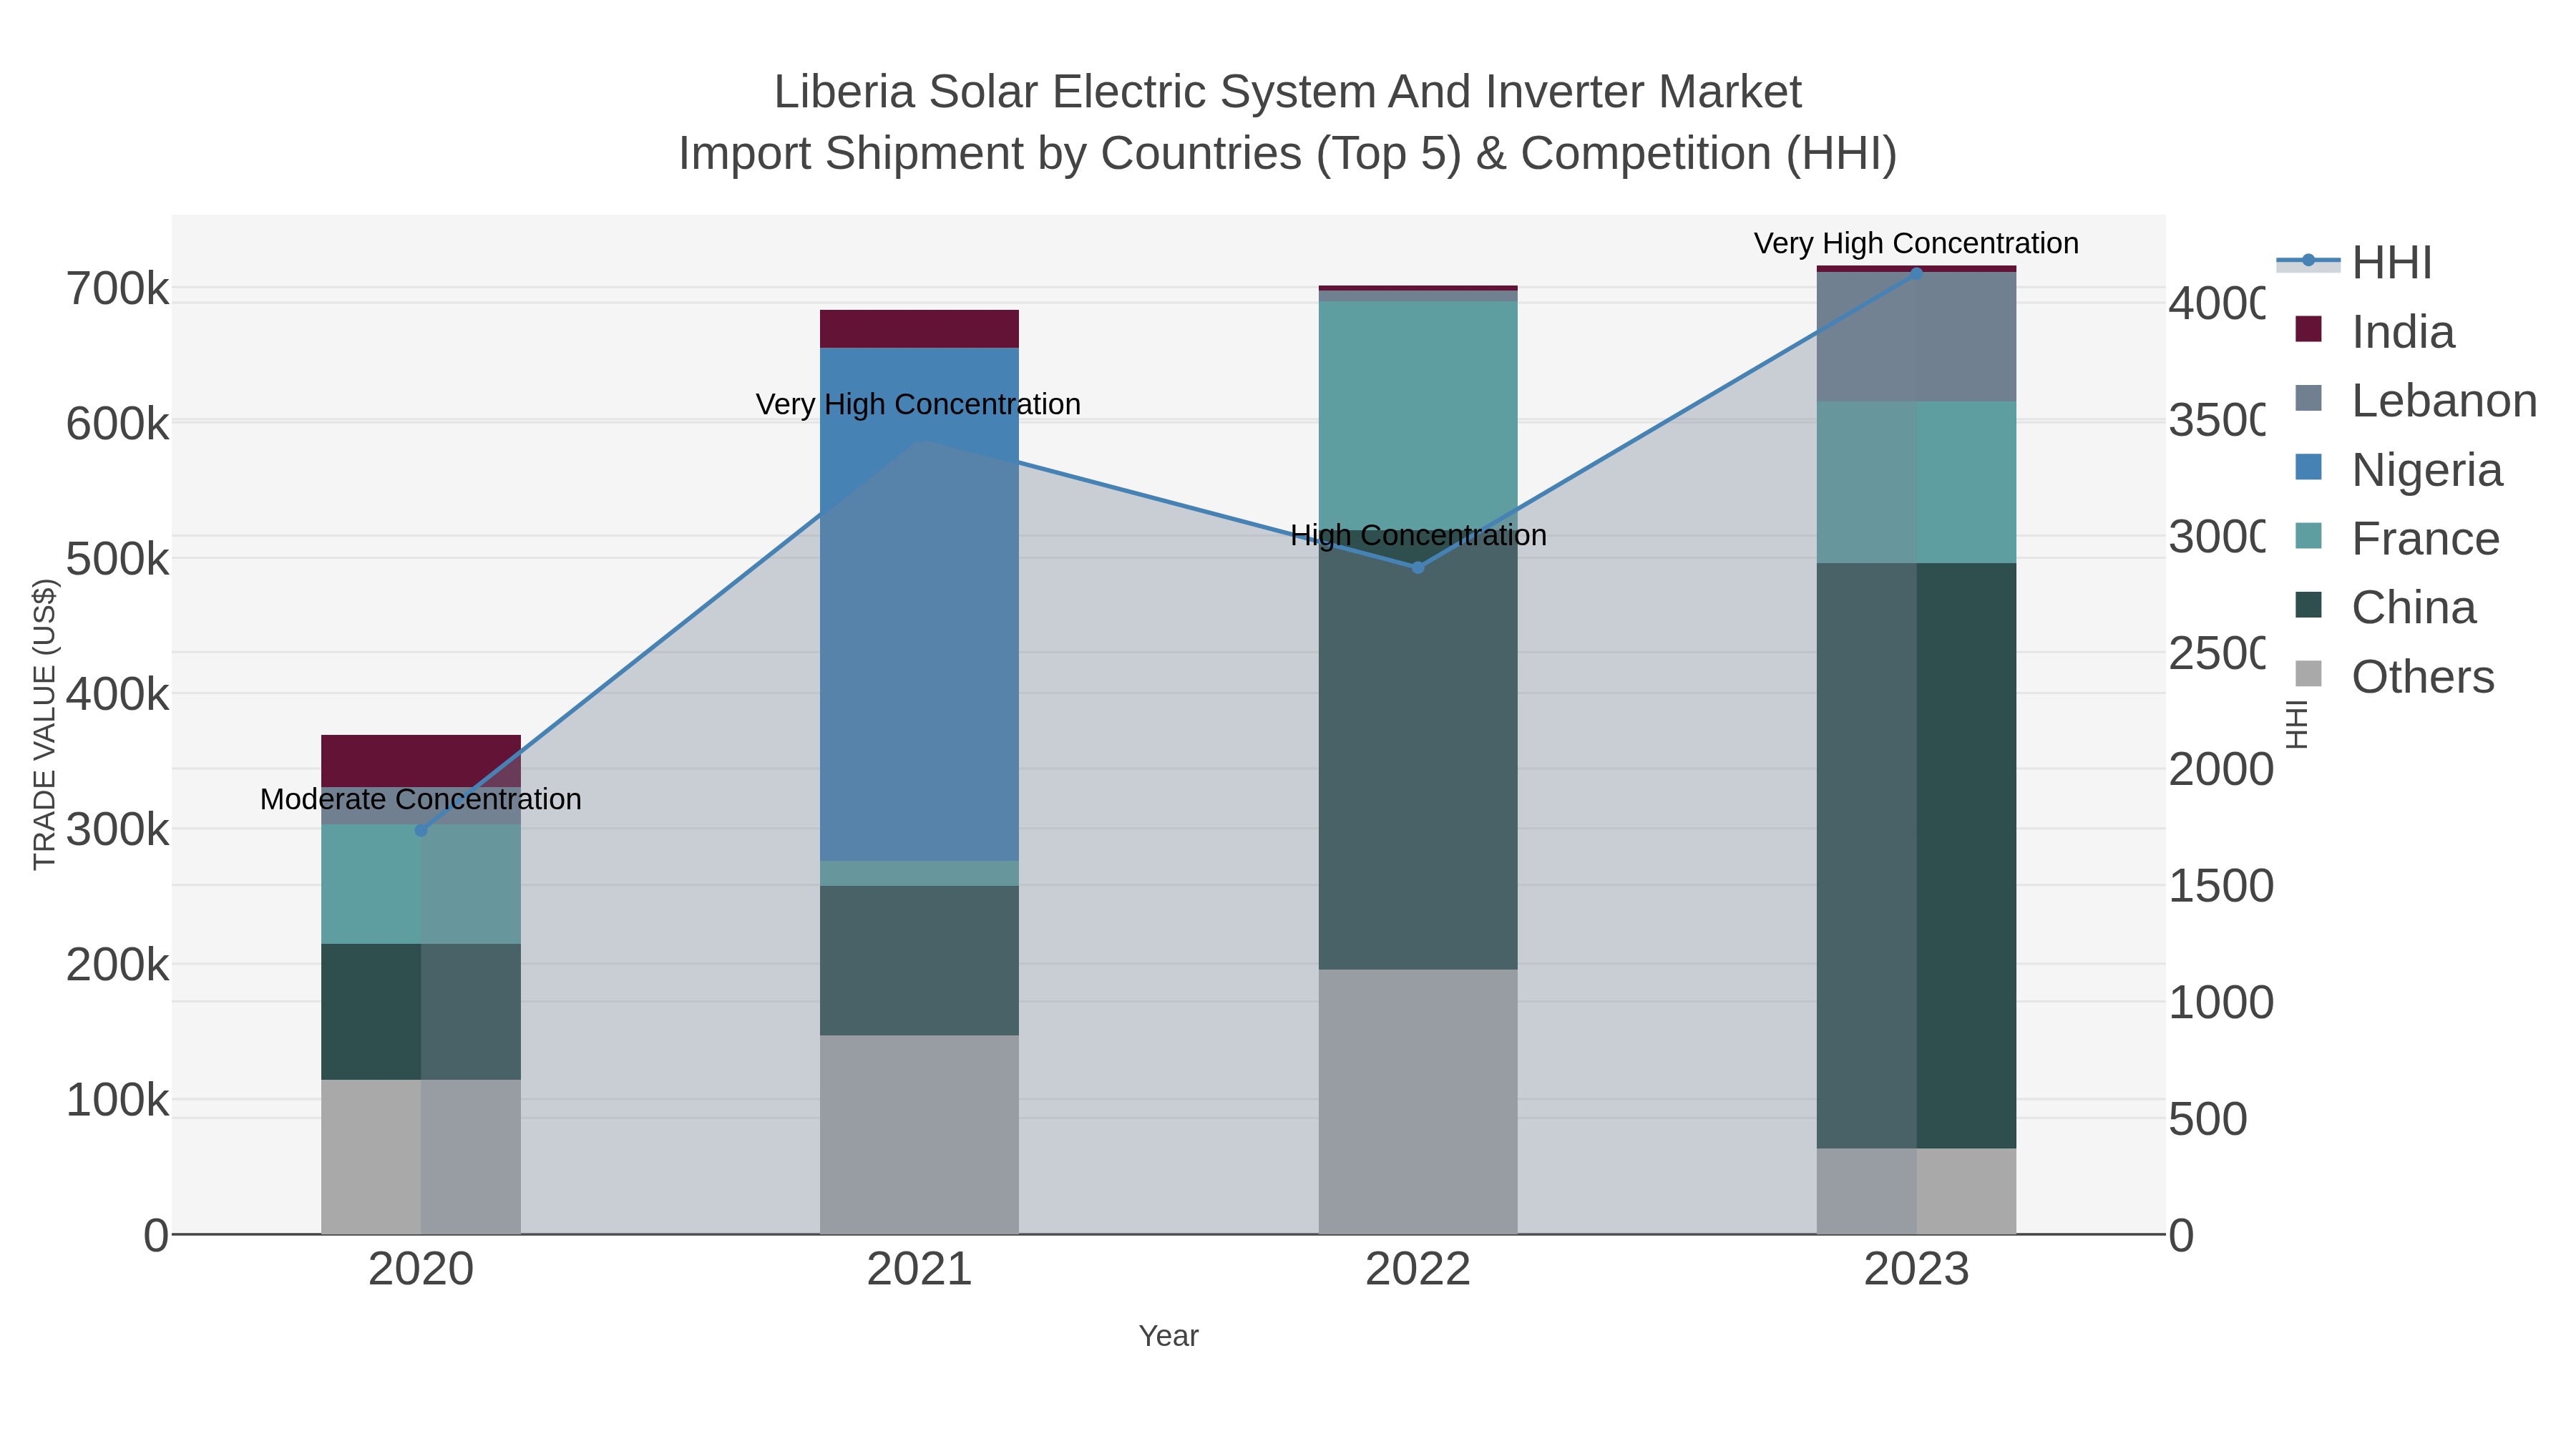
Task: Click the France bar segment in 2023
Action: tap(1916, 482)
